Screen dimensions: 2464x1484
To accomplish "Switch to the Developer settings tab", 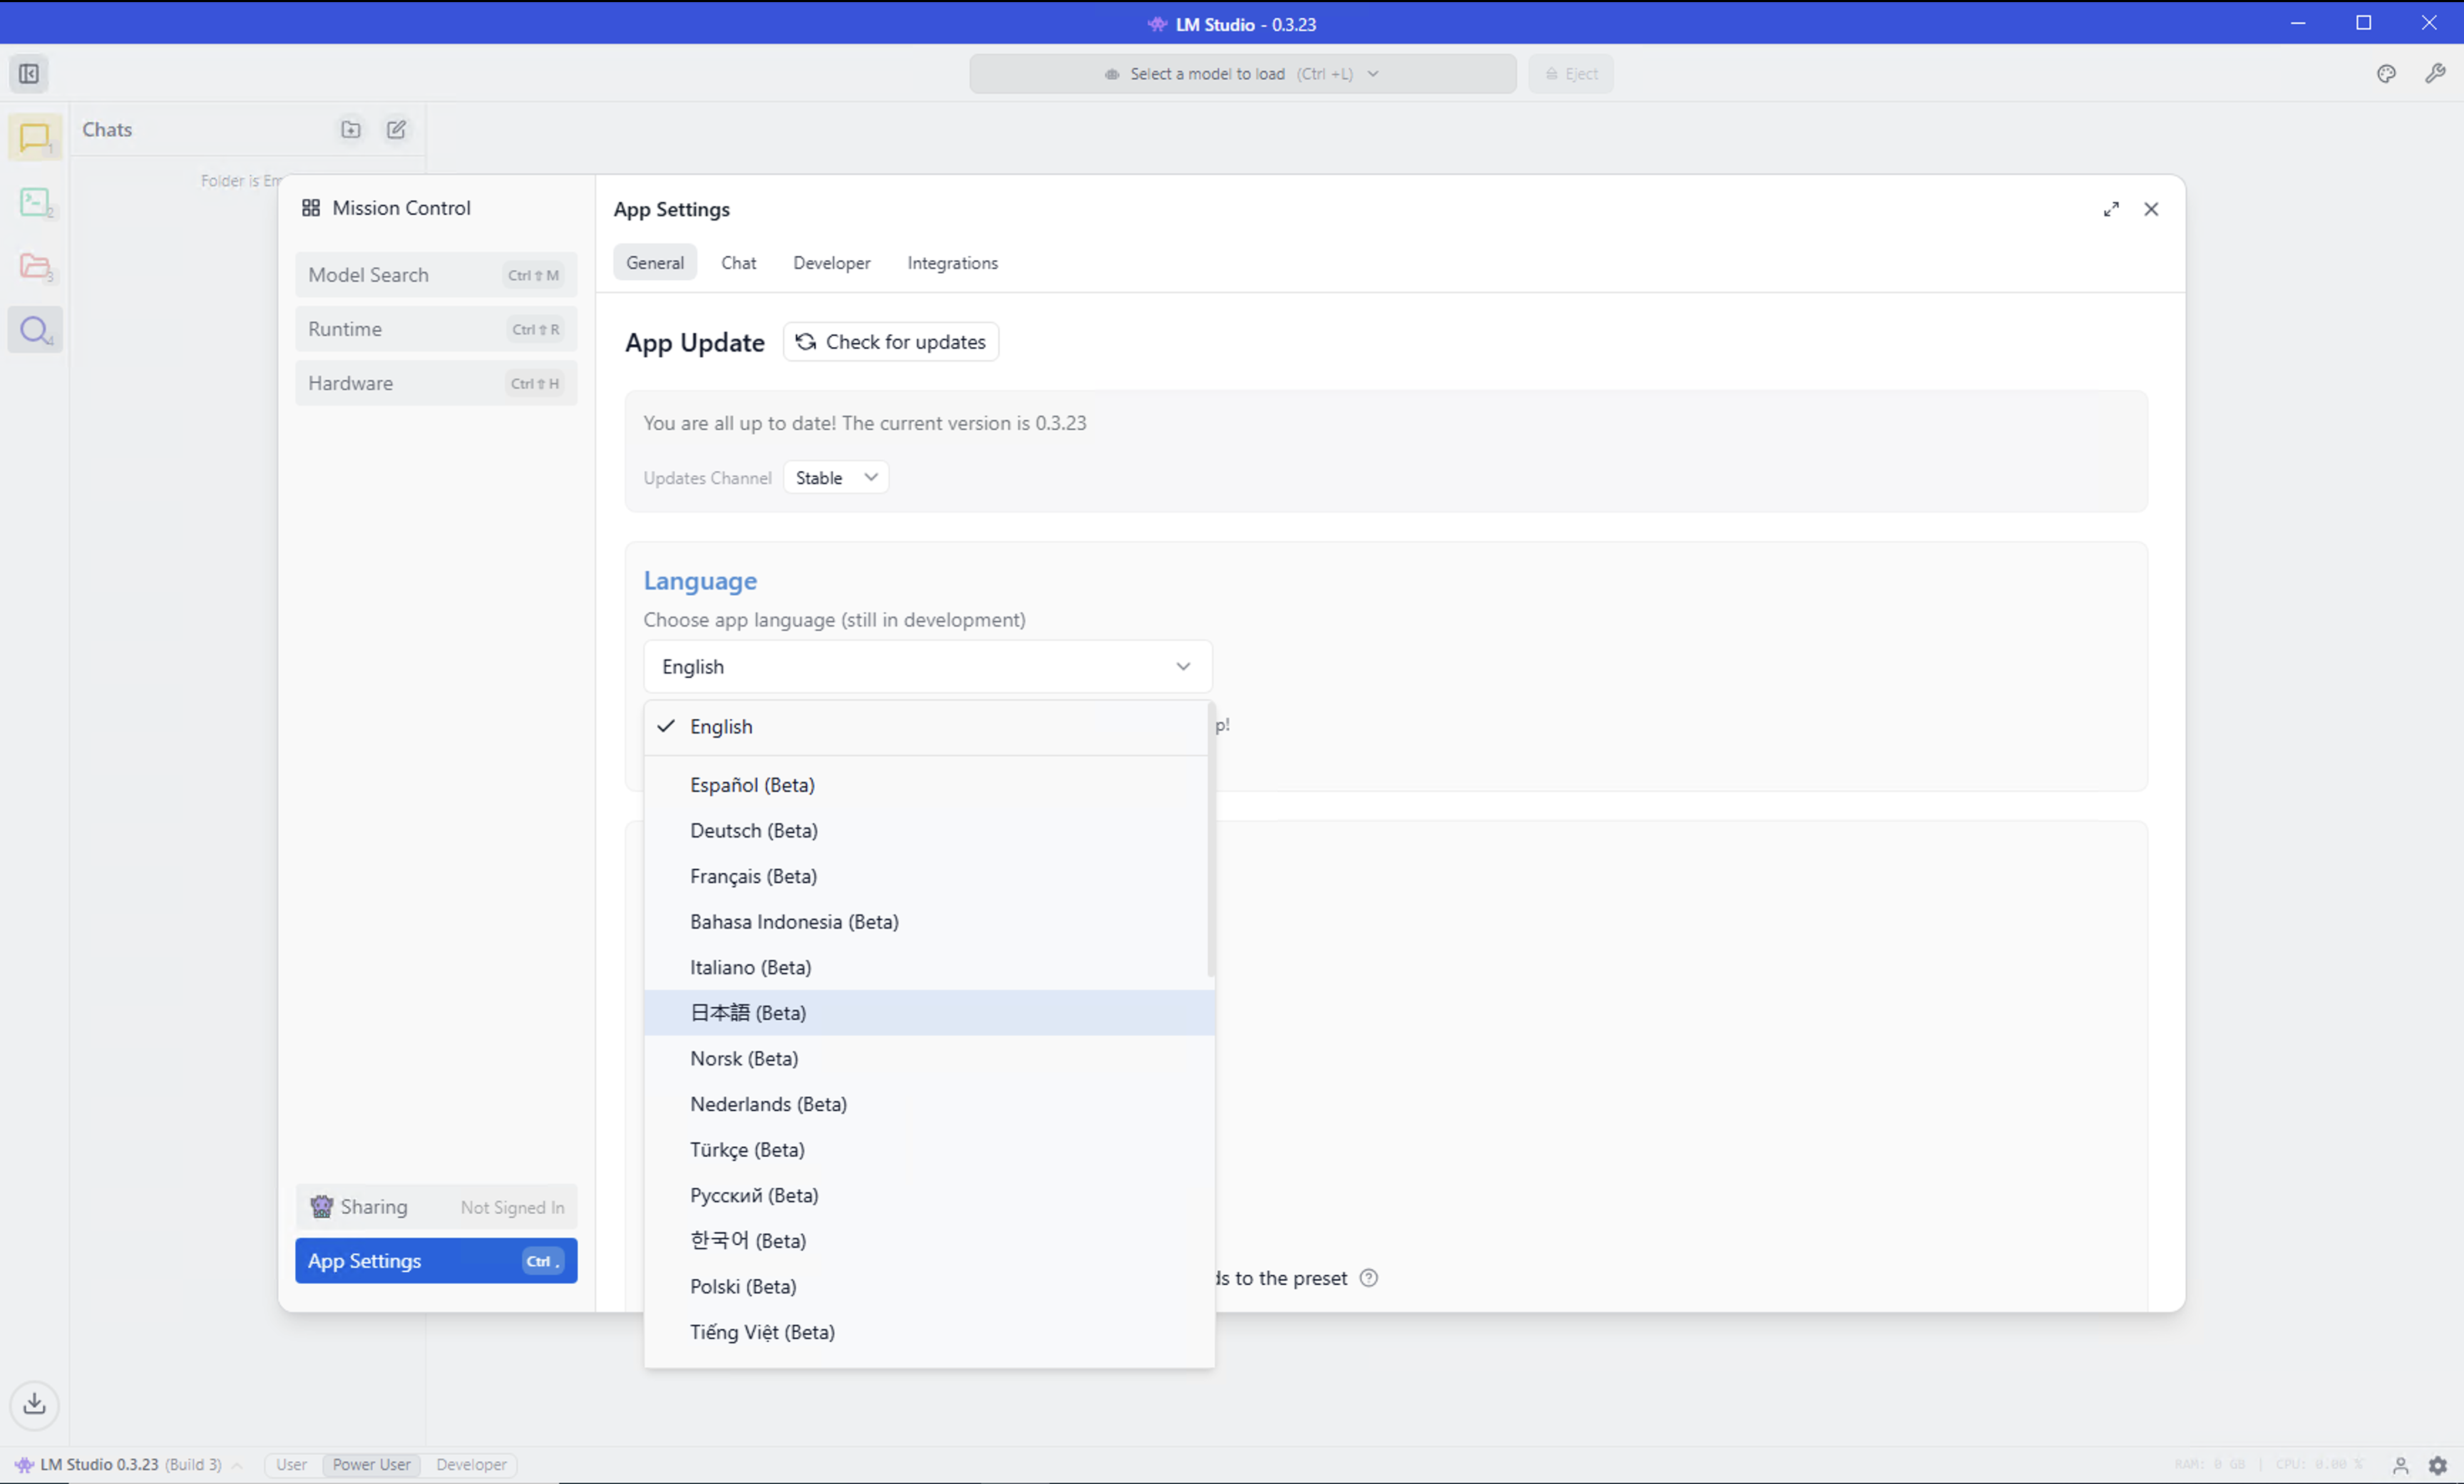I will pos(831,263).
